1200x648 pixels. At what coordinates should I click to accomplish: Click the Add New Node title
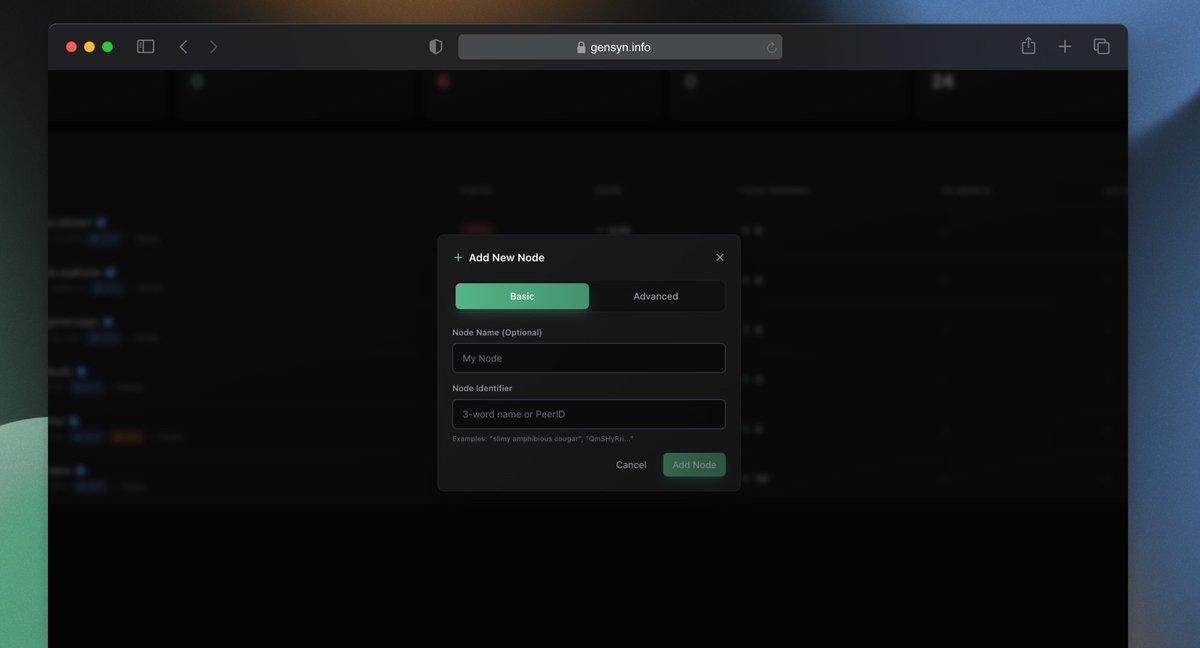click(507, 258)
